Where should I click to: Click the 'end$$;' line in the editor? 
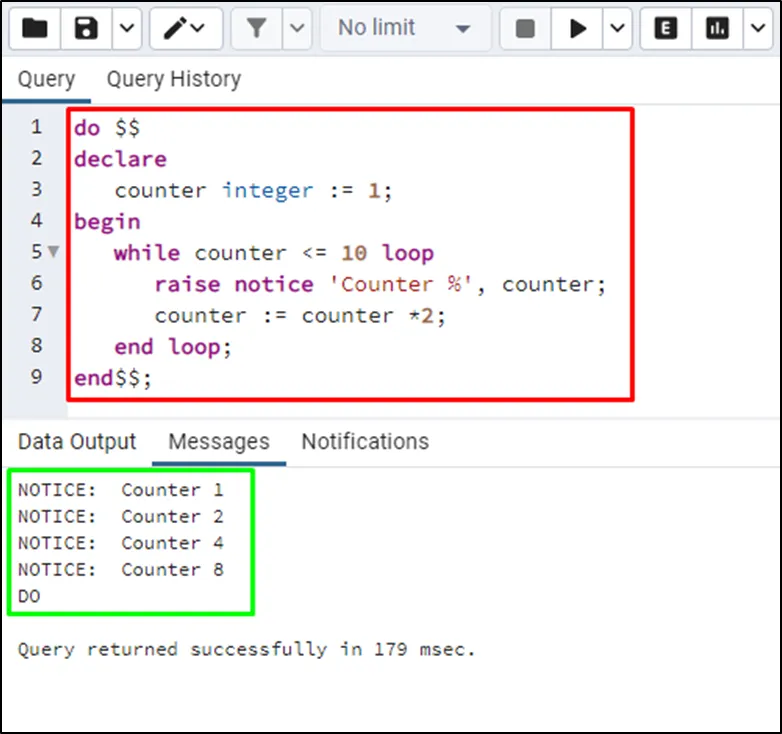pyautogui.click(x=112, y=379)
